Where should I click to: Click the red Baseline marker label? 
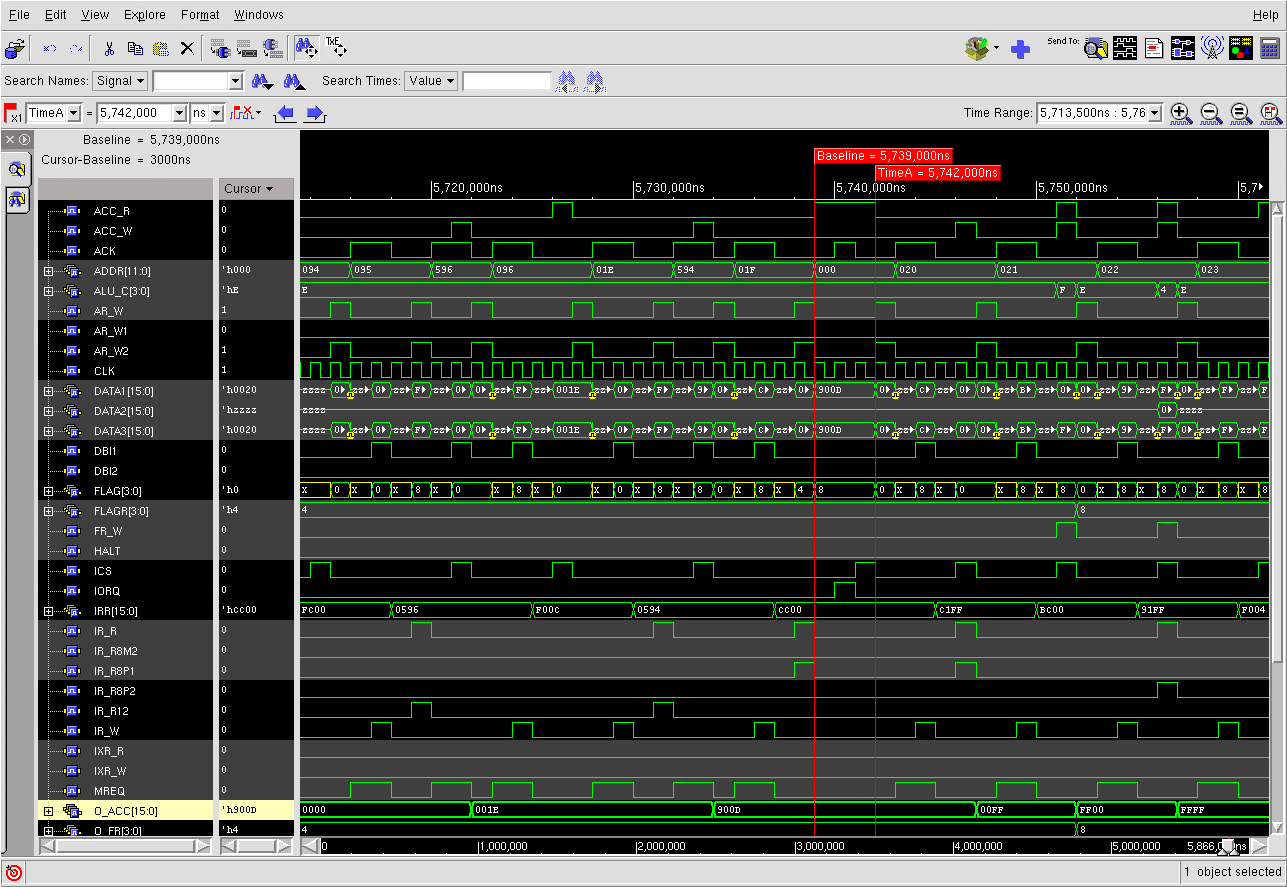(883, 156)
